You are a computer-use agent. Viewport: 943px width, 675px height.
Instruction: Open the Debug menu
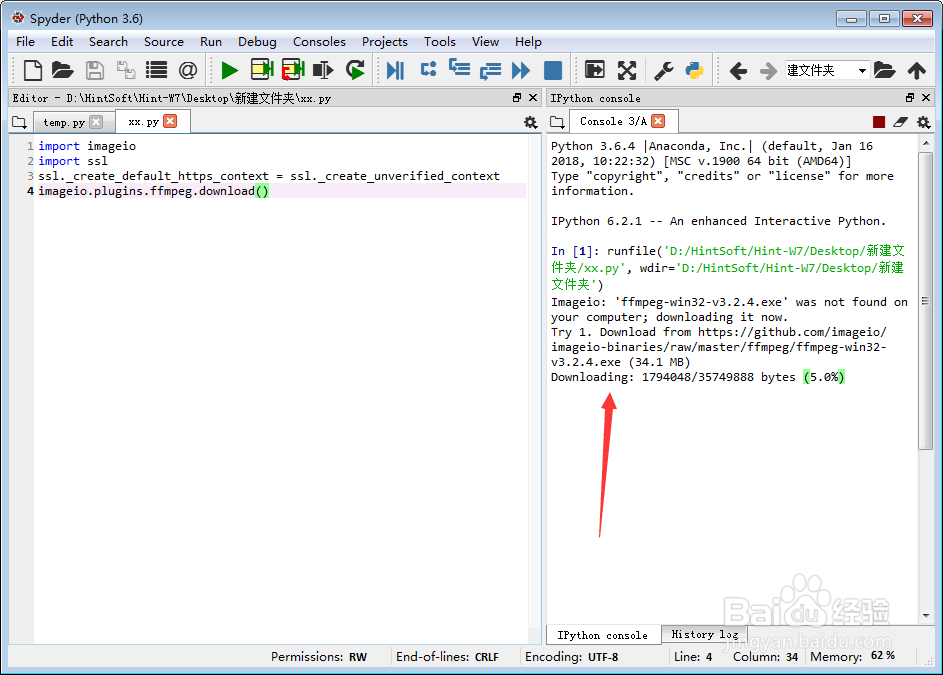(x=257, y=42)
